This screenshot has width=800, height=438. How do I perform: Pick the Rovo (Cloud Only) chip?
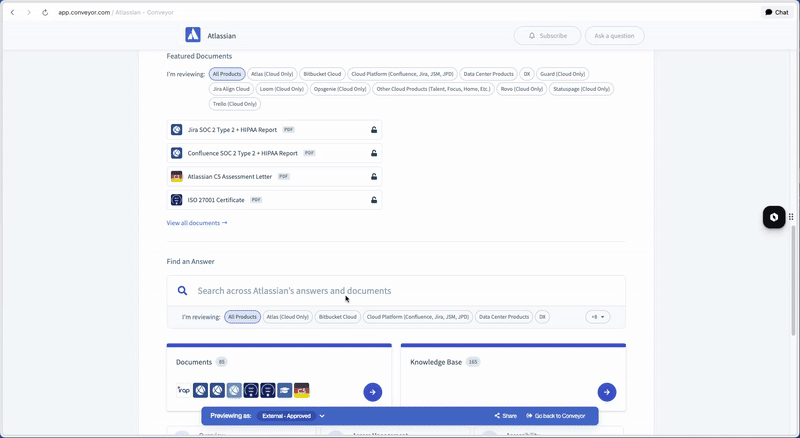[521, 89]
